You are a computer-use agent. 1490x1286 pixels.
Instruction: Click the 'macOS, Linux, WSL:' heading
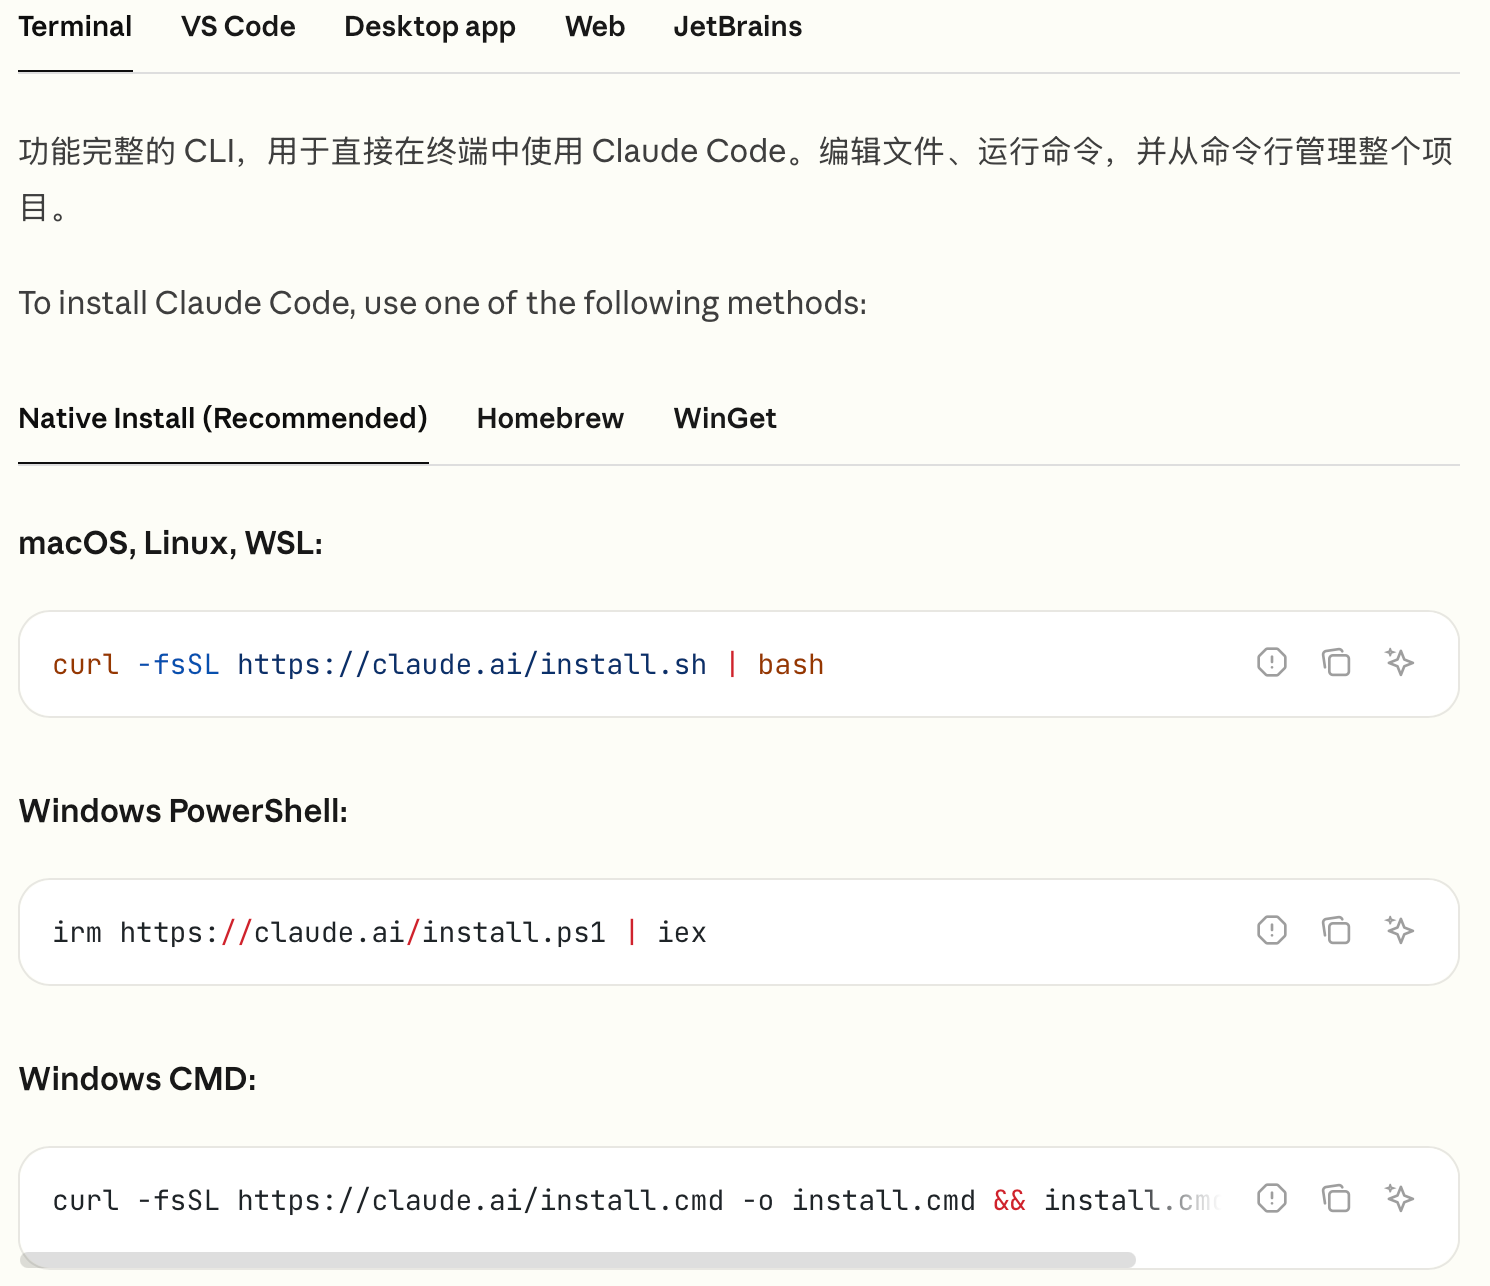point(171,543)
